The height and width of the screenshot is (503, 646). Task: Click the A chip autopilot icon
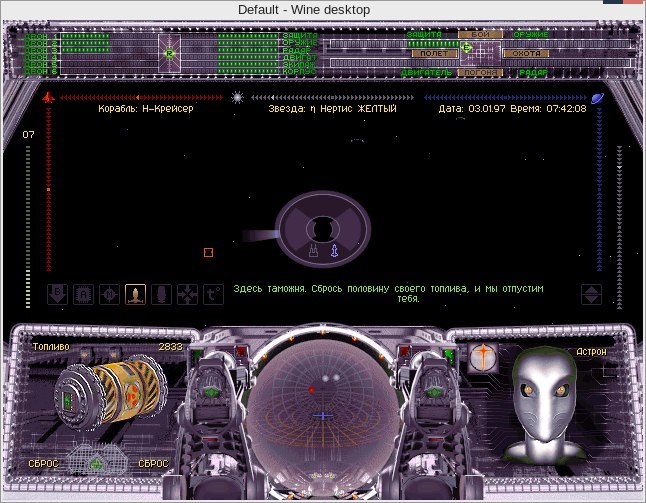click(x=83, y=294)
